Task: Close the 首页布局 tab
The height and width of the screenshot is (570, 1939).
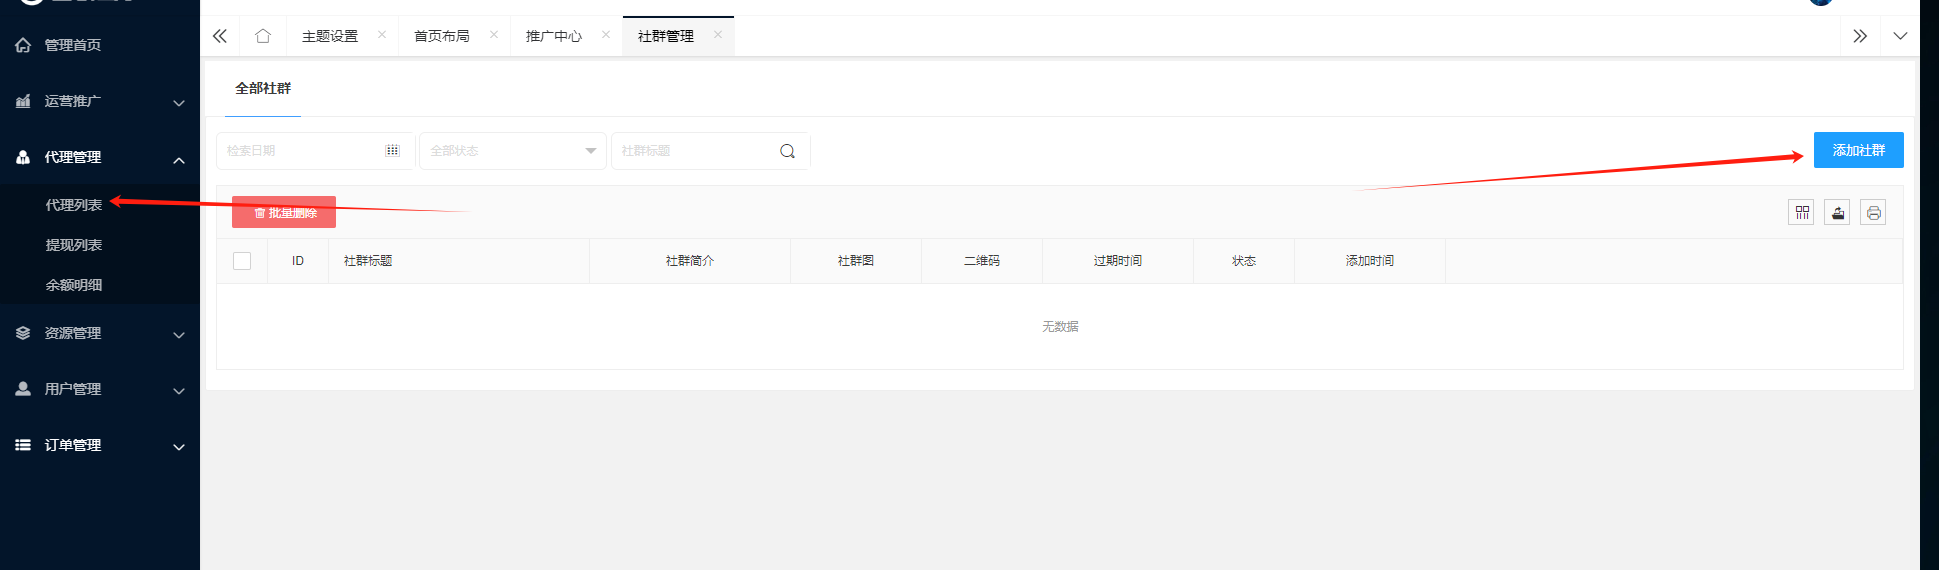Action: (494, 35)
